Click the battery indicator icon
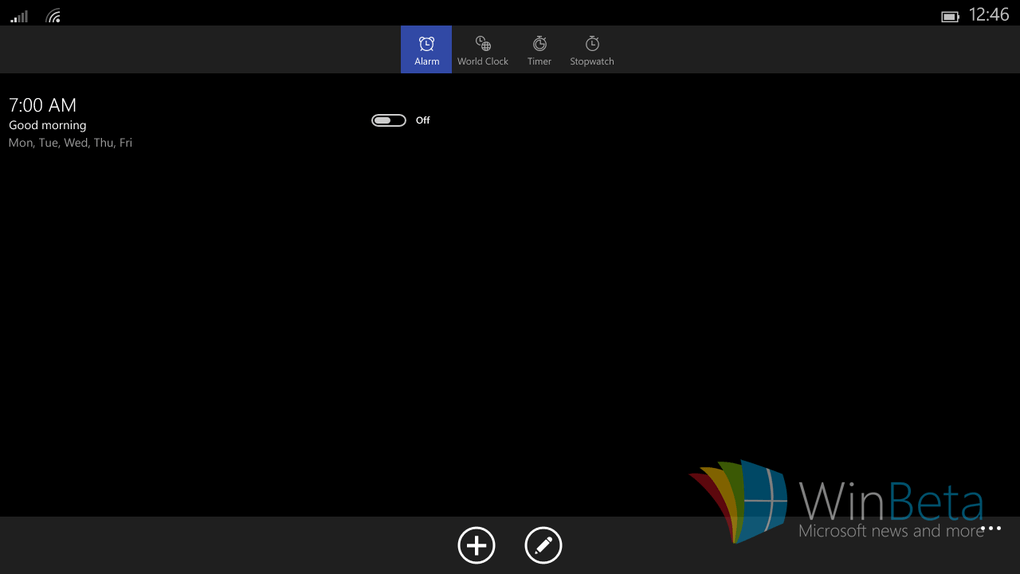The image size is (1020, 574). (950, 16)
